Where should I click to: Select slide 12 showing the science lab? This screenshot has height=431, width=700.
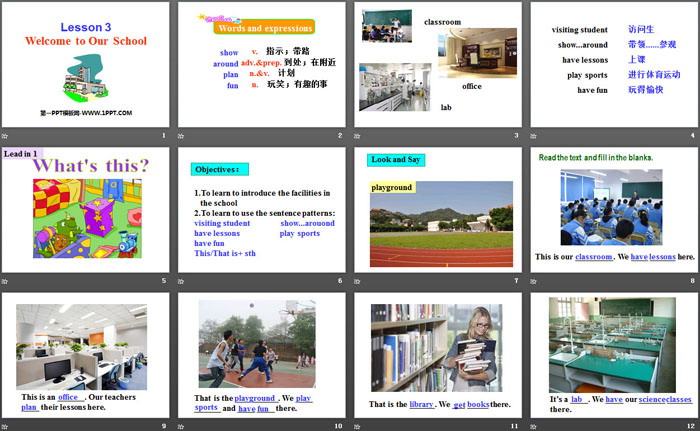point(613,355)
